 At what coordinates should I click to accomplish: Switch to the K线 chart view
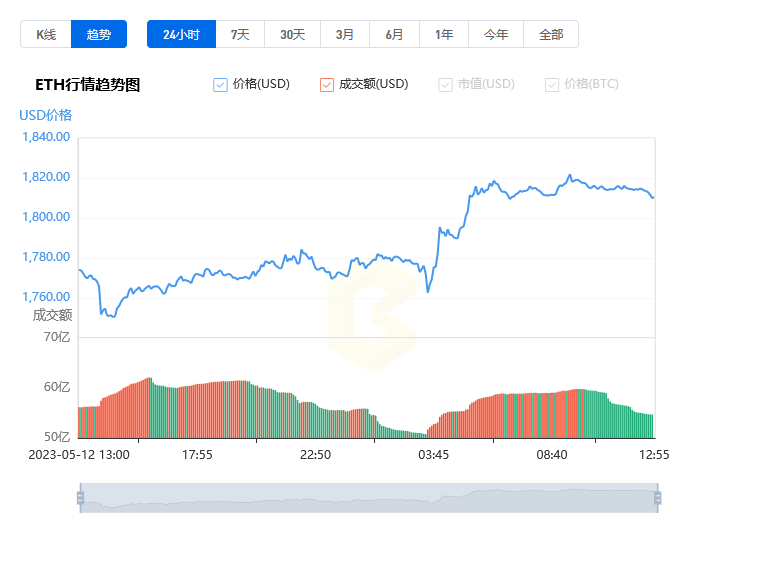[x=46, y=34]
